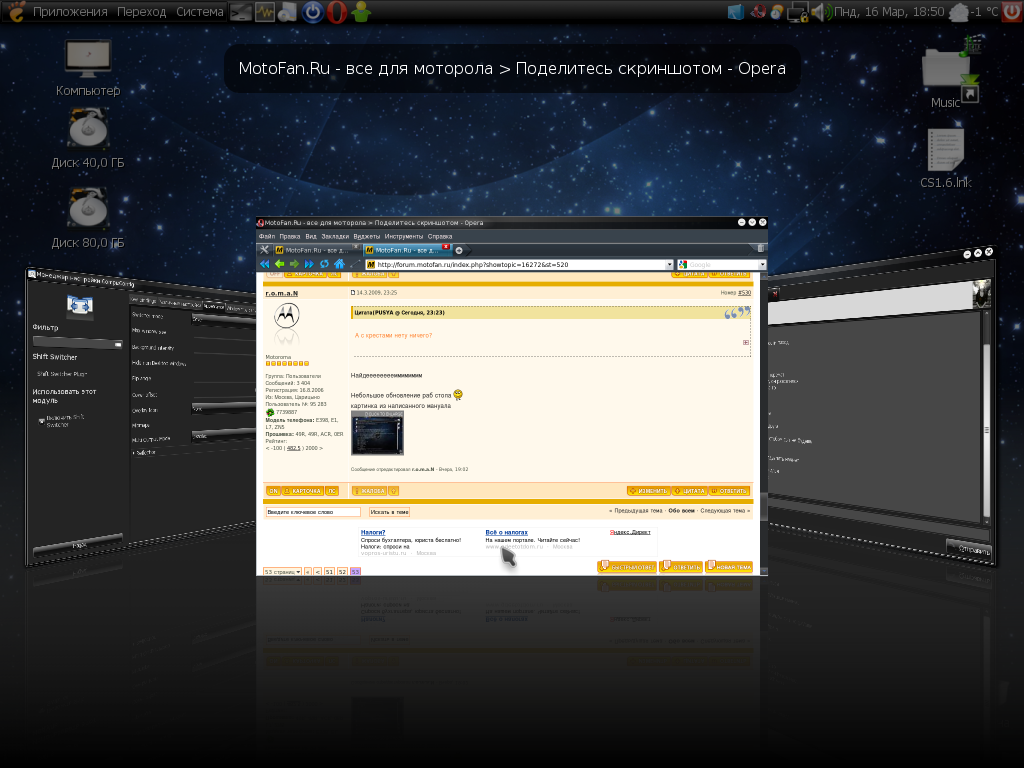The image size is (1024, 768).
Task: Open post number #530 link
Action: click(x=744, y=293)
